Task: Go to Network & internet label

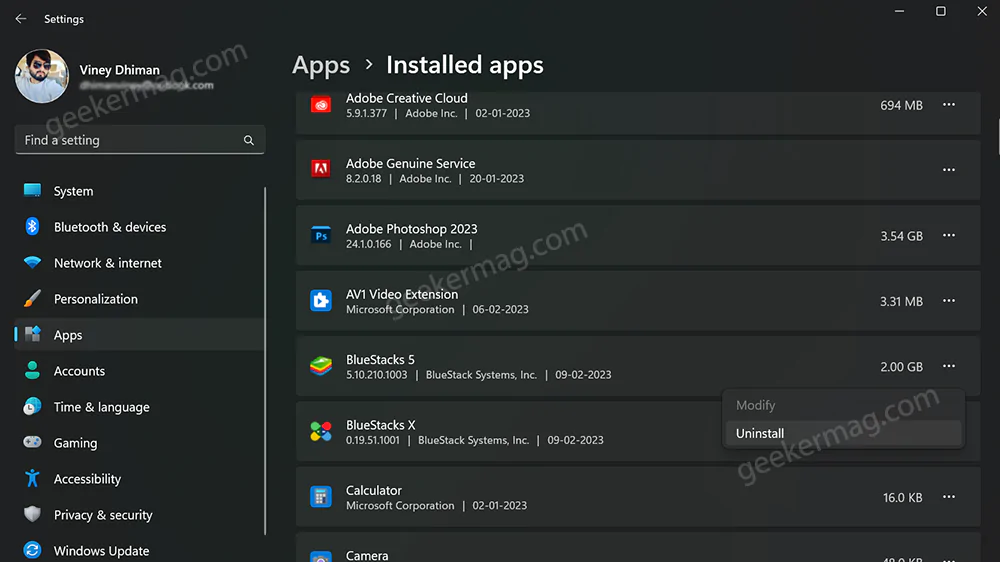Action: [x=108, y=263]
